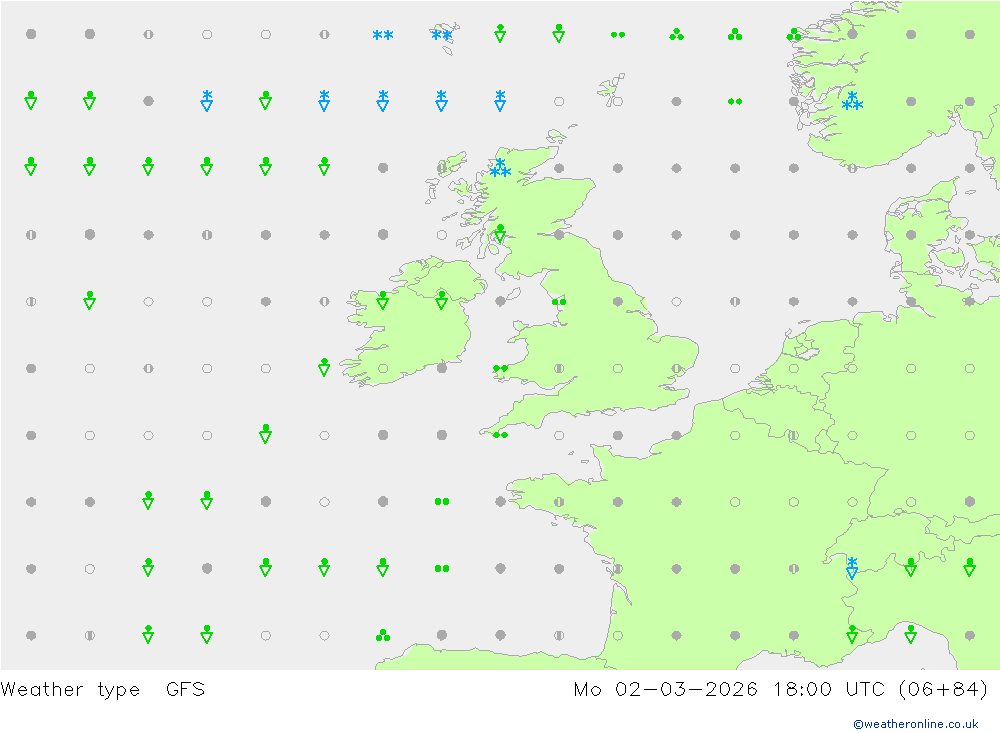
Task: Click the green shower symbol over western Scotland
Action: 500,234
